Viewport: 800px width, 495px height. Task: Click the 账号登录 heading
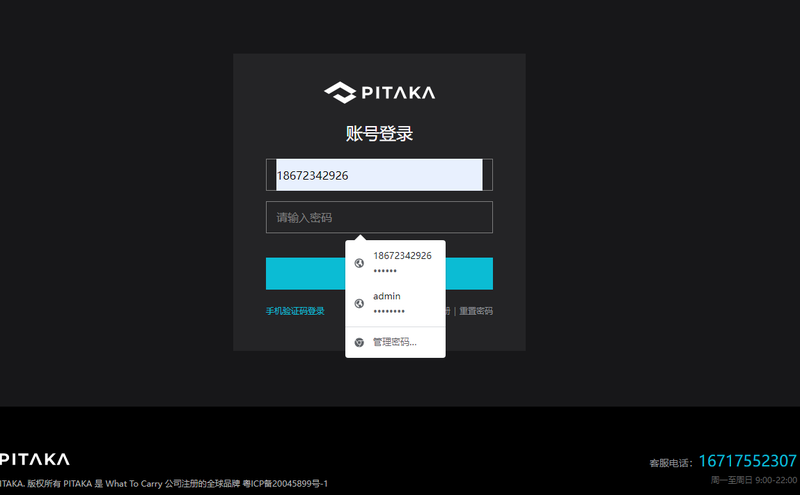(379, 134)
